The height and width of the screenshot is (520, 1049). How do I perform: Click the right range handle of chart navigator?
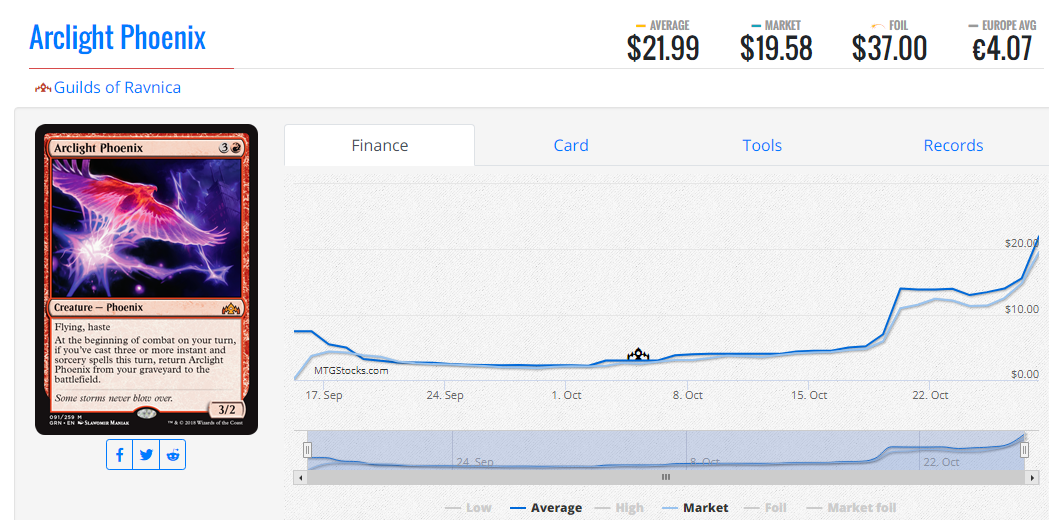click(x=1024, y=450)
